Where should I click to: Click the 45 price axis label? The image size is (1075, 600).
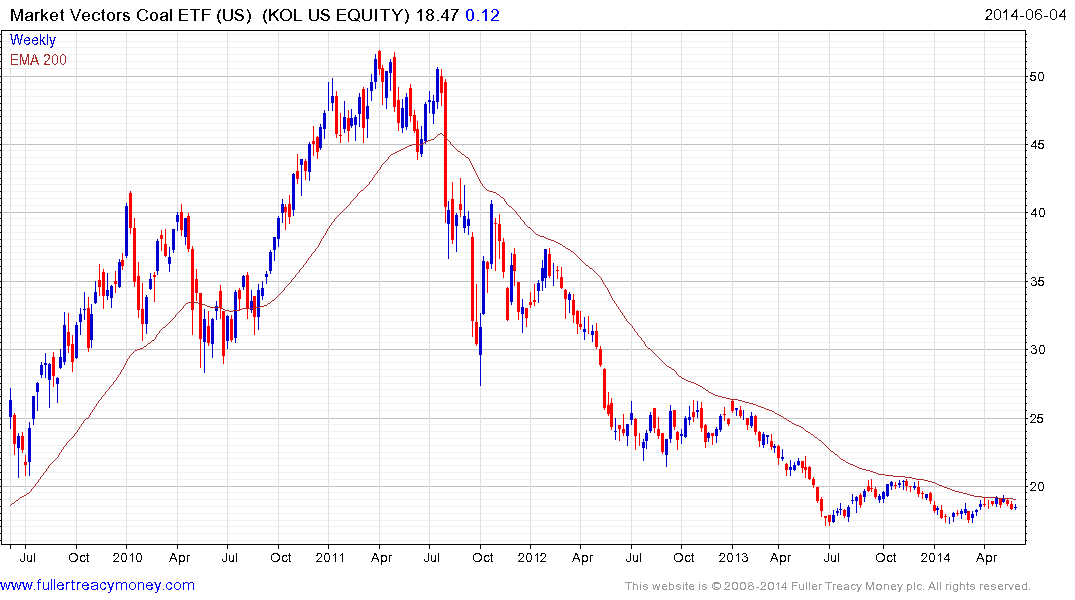coord(1037,145)
